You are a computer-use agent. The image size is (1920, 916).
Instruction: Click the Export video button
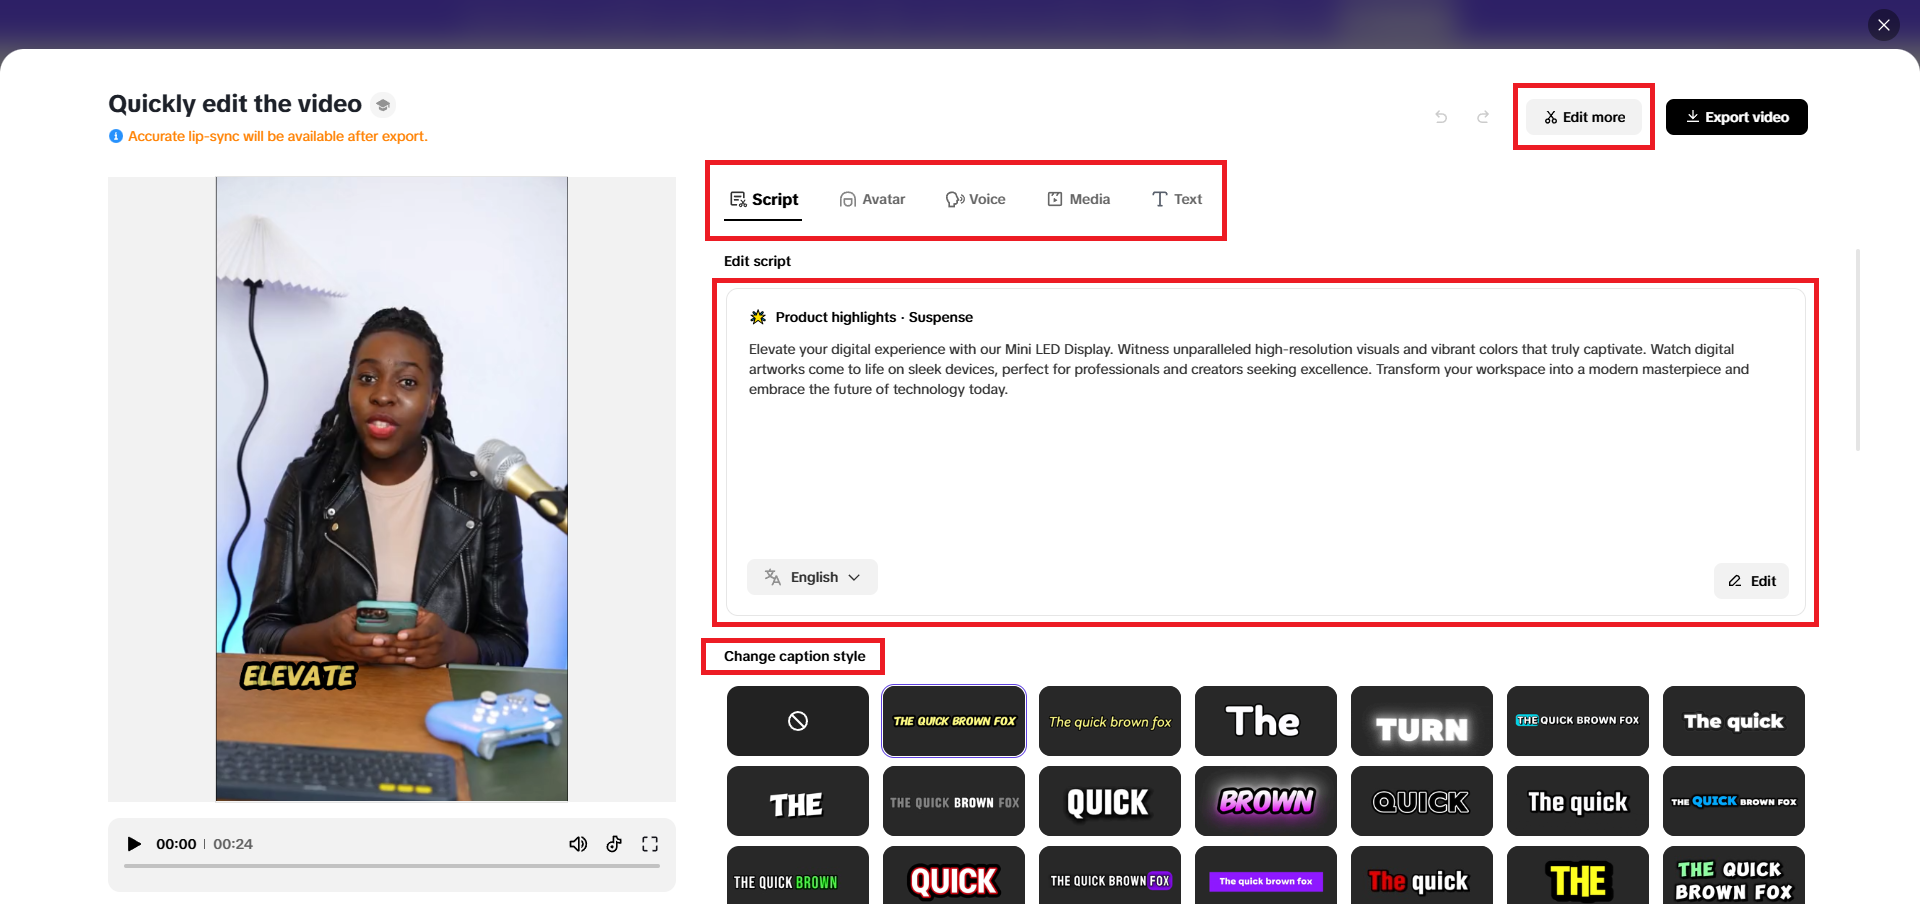(x=1737, y=117)
